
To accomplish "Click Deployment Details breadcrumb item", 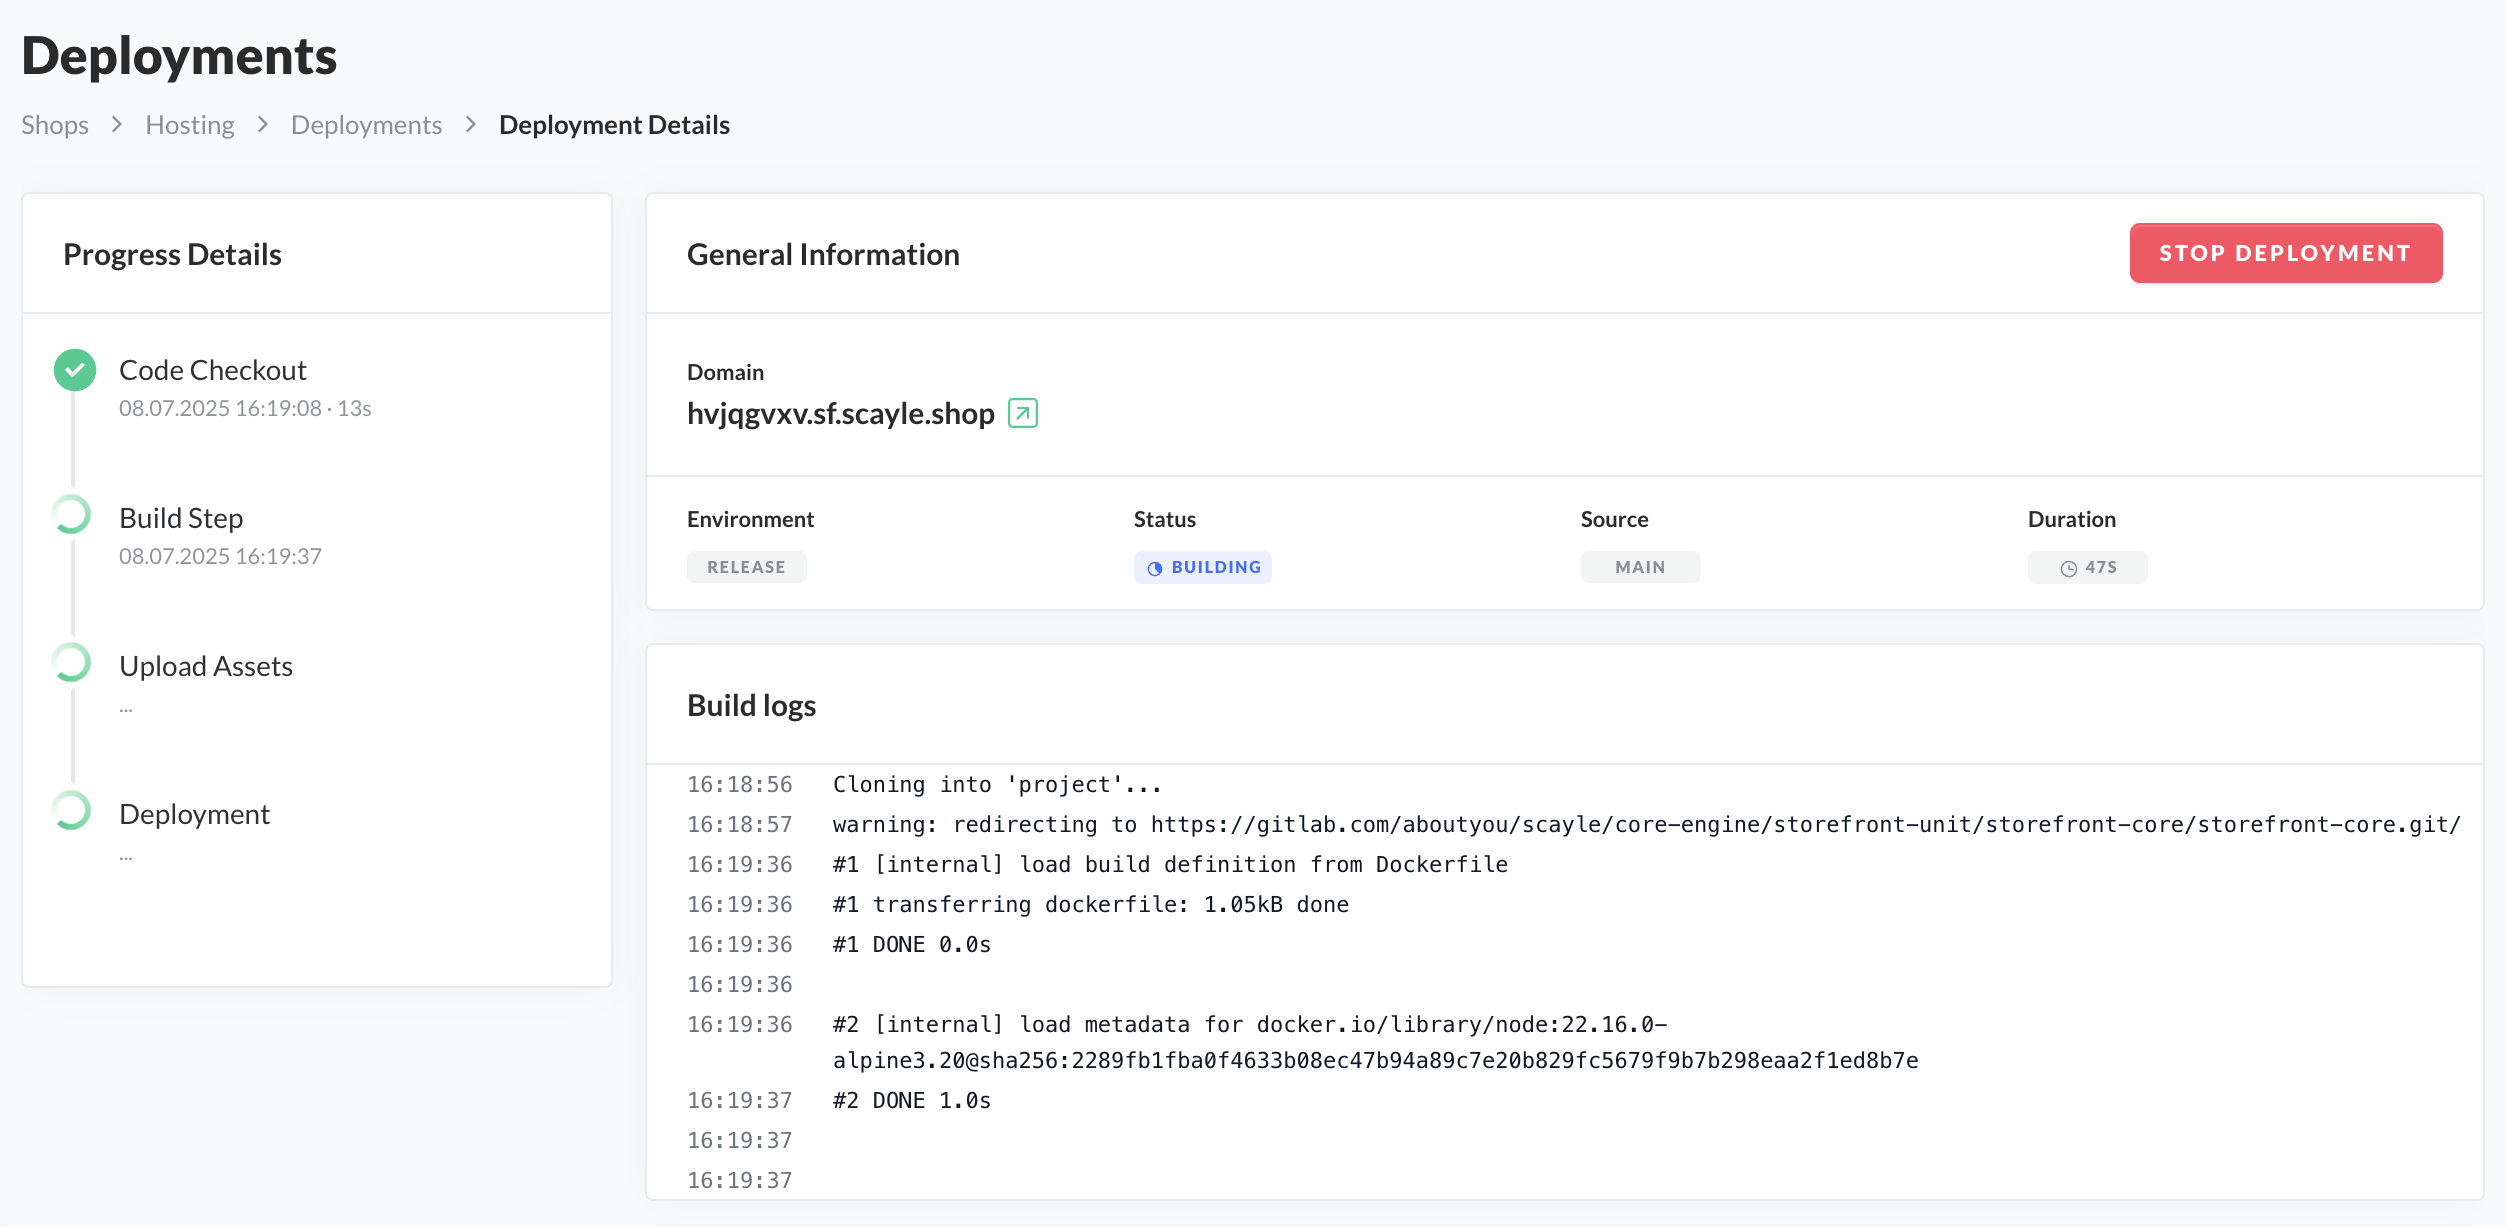I will 614,125.
